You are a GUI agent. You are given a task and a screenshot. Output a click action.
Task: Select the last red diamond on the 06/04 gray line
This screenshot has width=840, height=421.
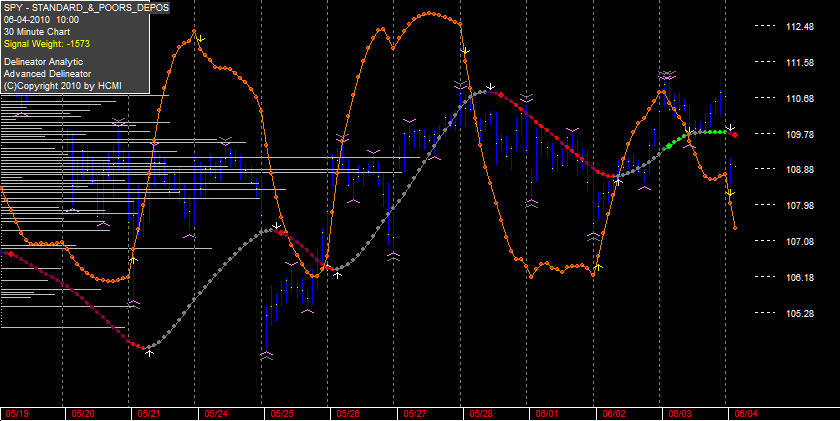[x=735, y=135]
